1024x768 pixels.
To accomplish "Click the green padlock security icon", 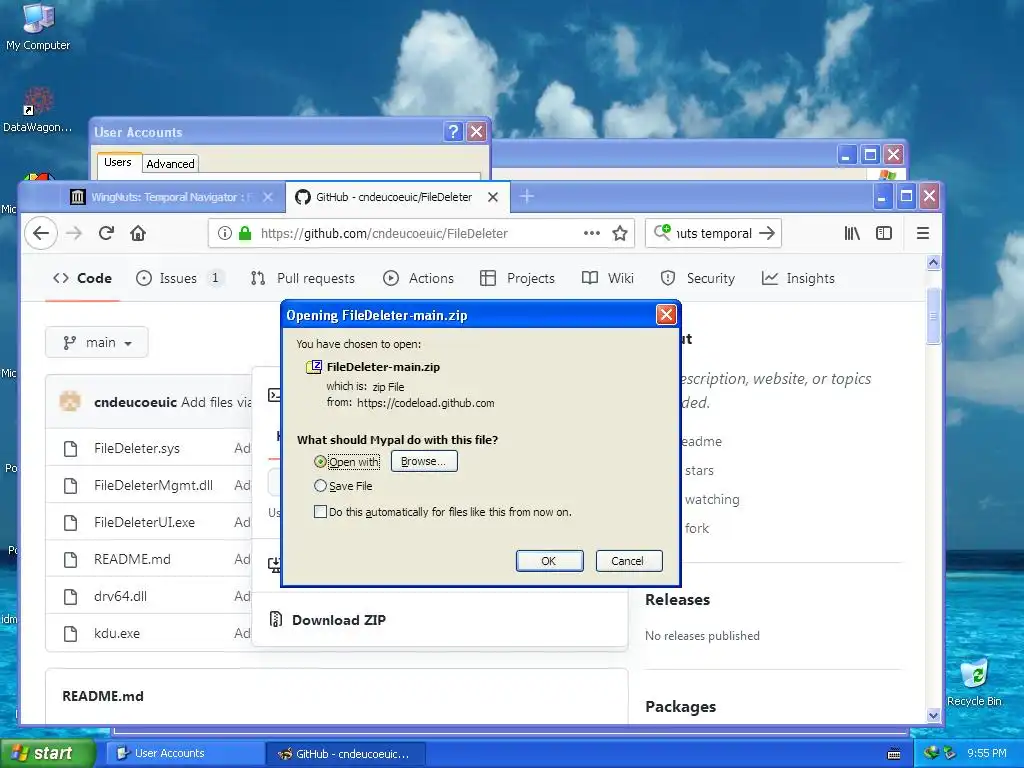I will [245, 233].
